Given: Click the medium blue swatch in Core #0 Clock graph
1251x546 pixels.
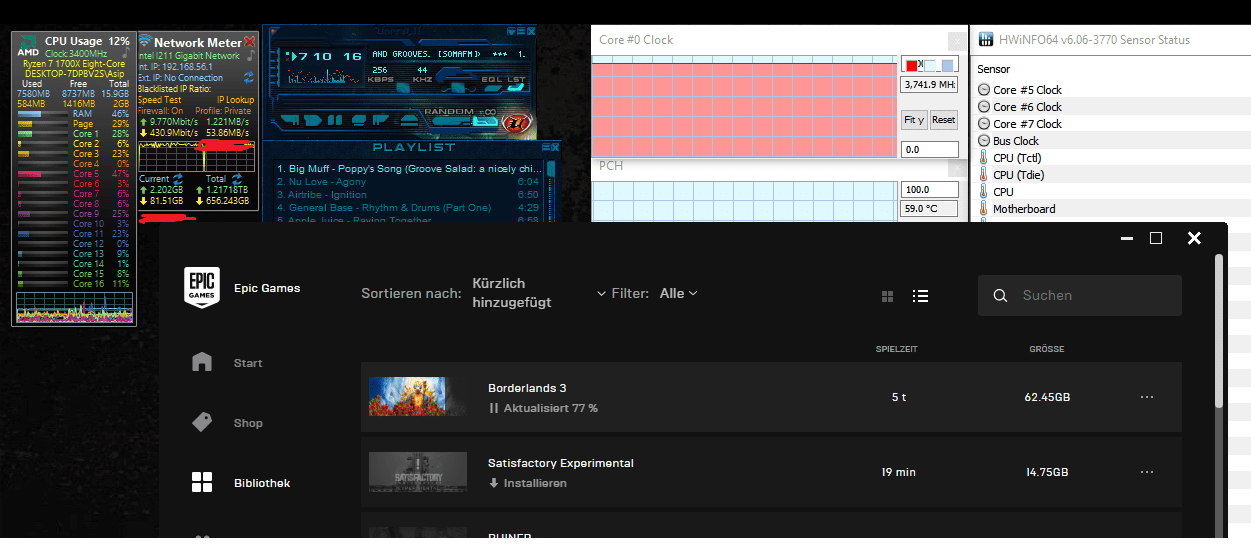Looking at the screenshot, I should coord(948,66).
